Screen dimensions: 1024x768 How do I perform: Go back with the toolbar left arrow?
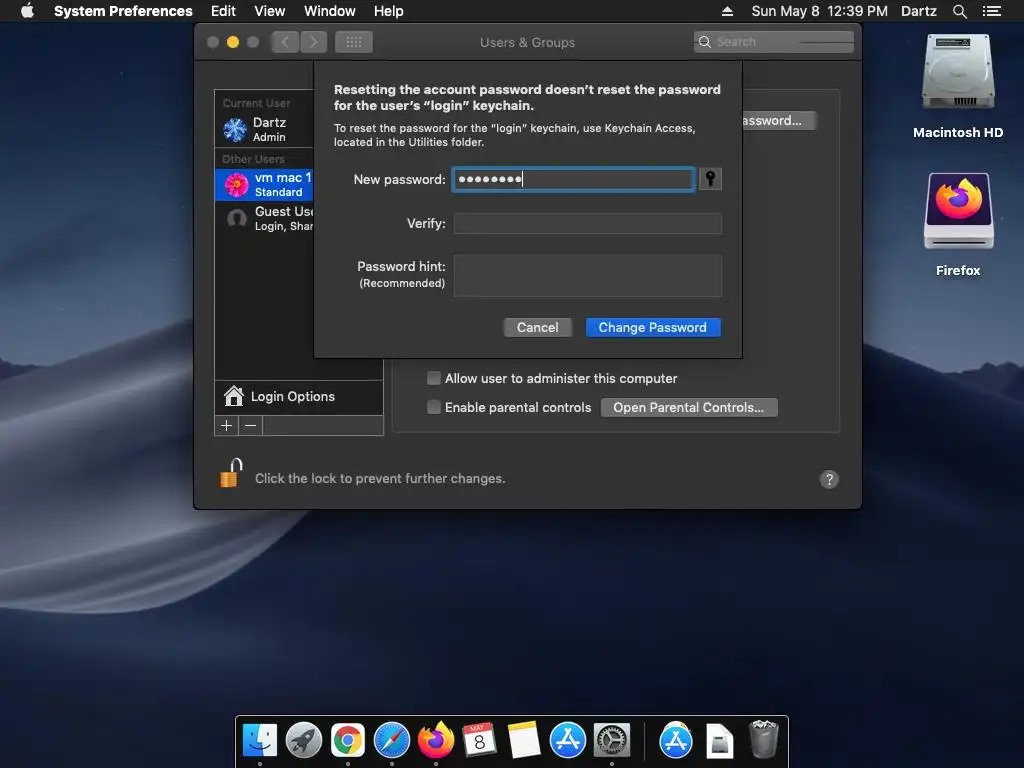[285, 42]
